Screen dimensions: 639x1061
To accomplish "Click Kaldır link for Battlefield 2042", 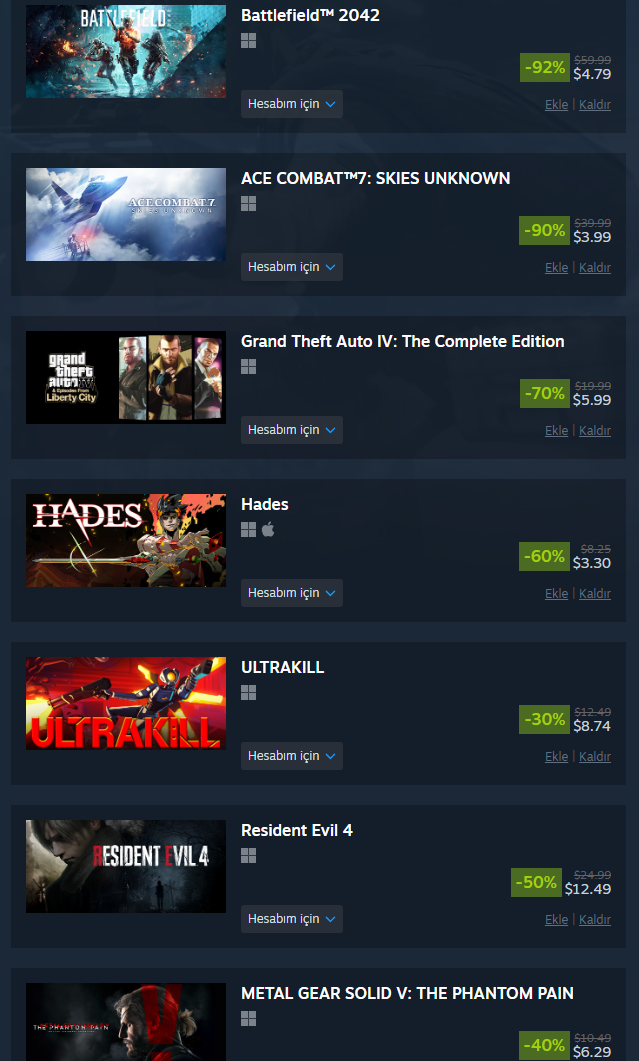I will pyautogui.click(x=595, y=105).
